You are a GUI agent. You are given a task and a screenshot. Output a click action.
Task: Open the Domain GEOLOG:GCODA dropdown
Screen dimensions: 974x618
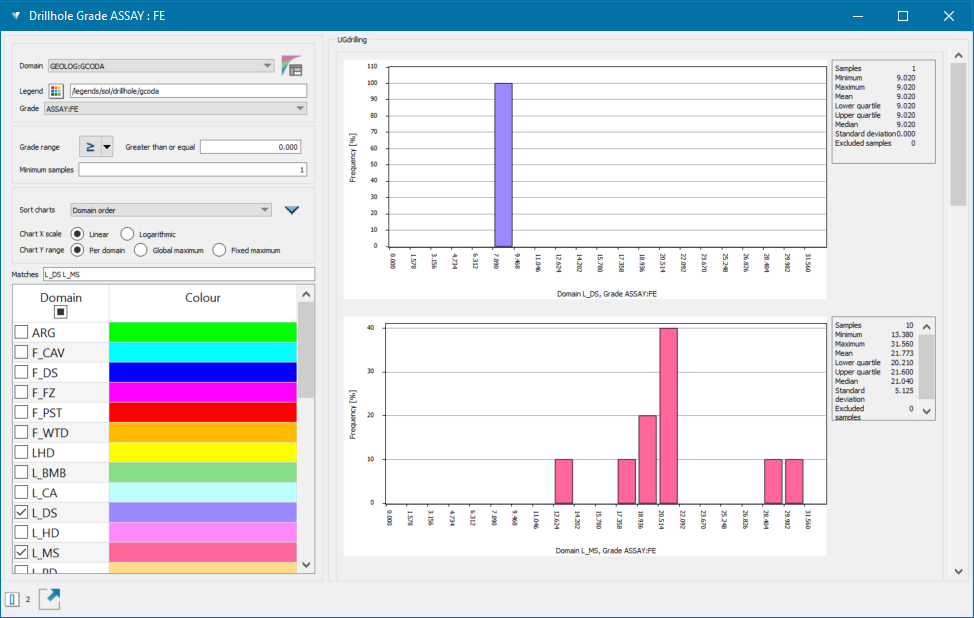(160, 66)
